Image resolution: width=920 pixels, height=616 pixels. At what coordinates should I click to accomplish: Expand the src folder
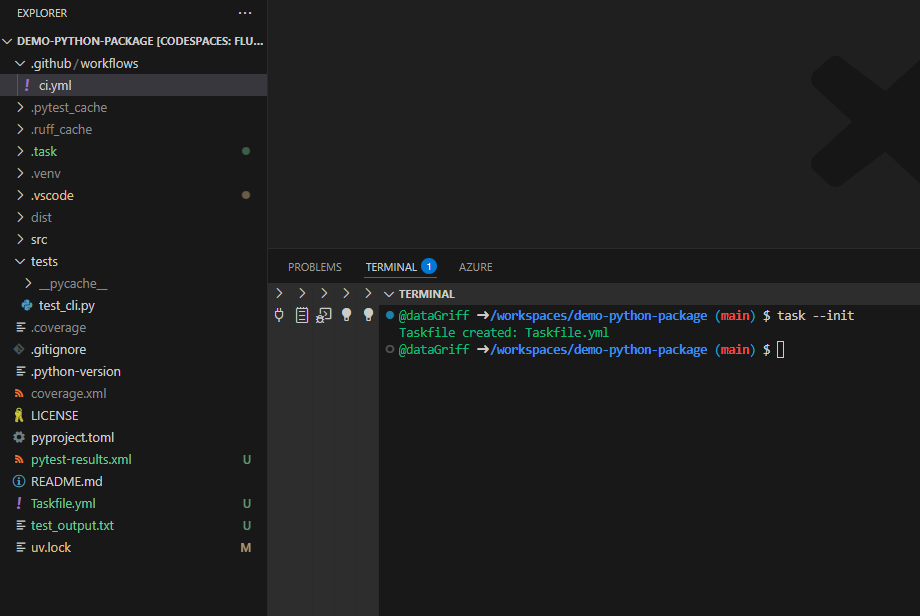click(x=20, y=239)
